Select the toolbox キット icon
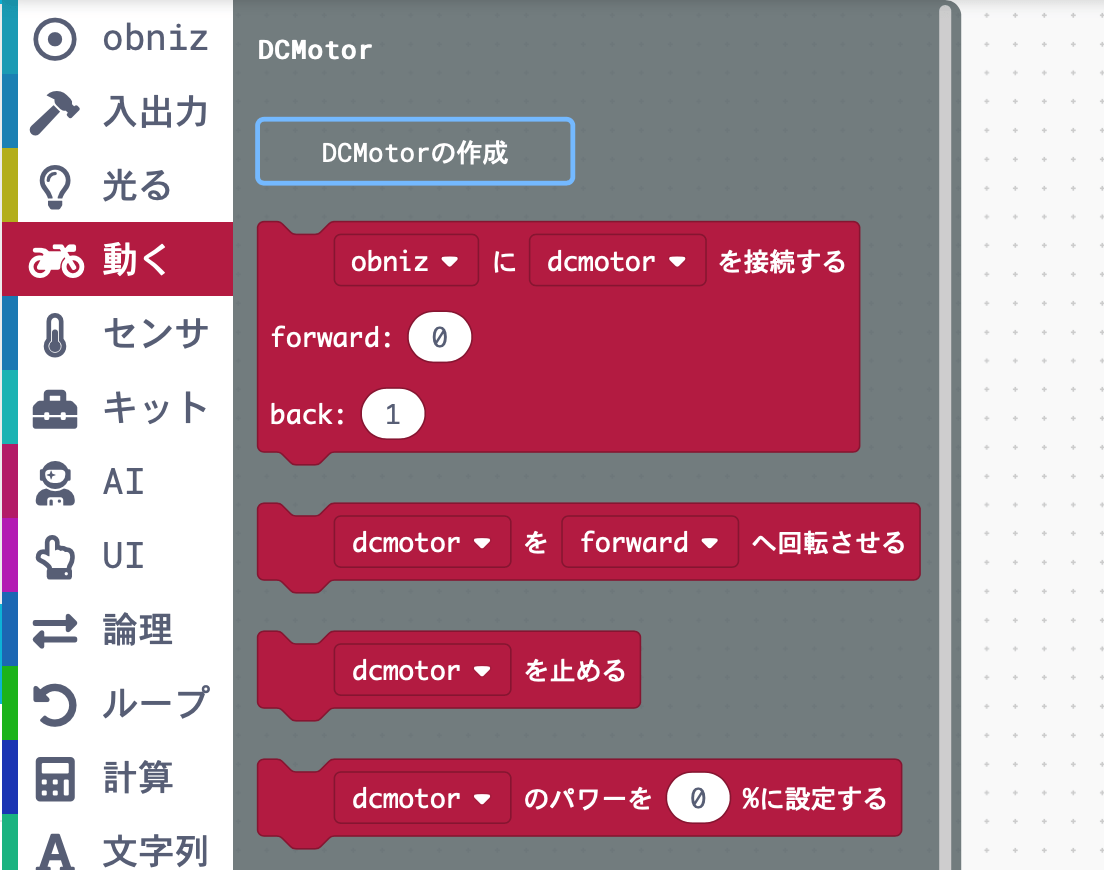Screen dimensions: 1104x870 (55, 408)
